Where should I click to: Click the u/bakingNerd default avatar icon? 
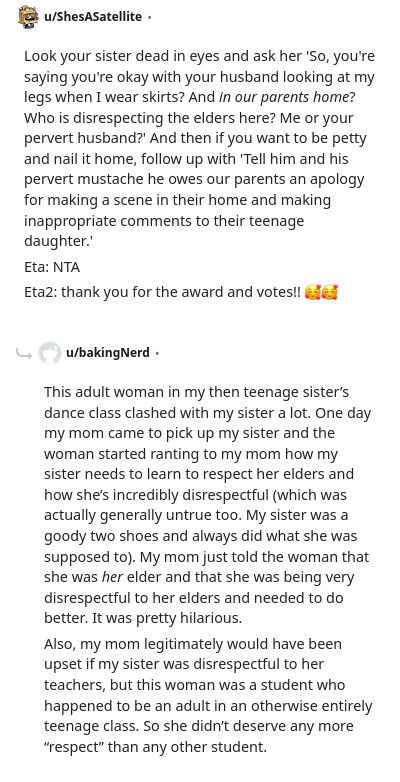[50, 353]
